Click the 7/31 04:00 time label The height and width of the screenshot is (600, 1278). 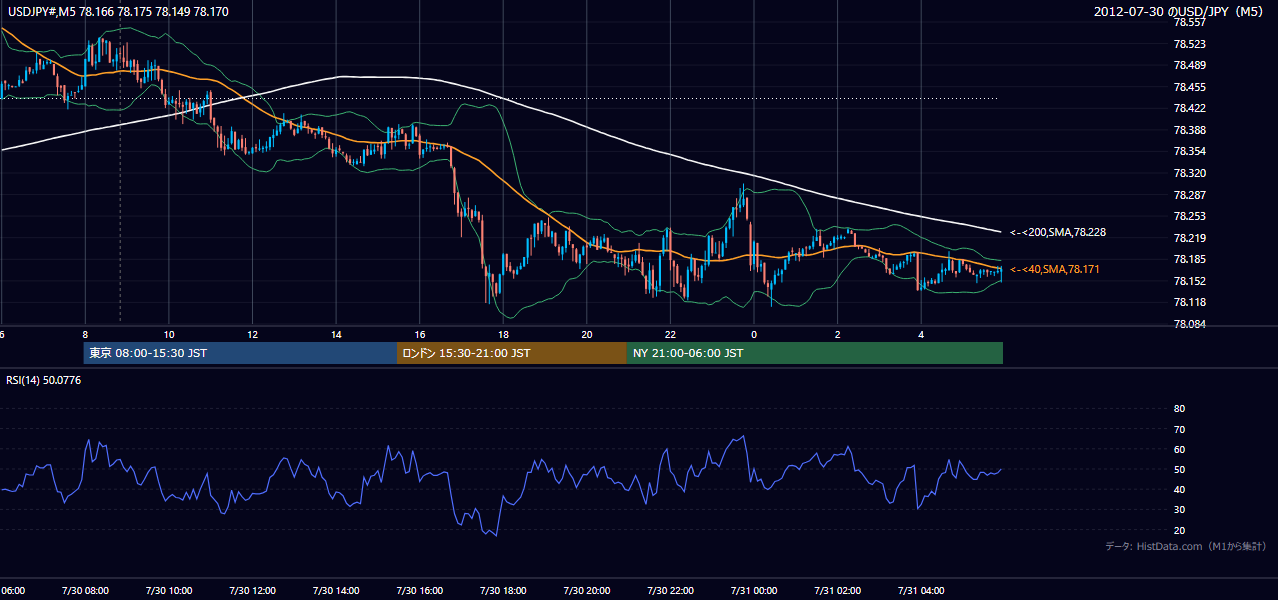(920, 590)
